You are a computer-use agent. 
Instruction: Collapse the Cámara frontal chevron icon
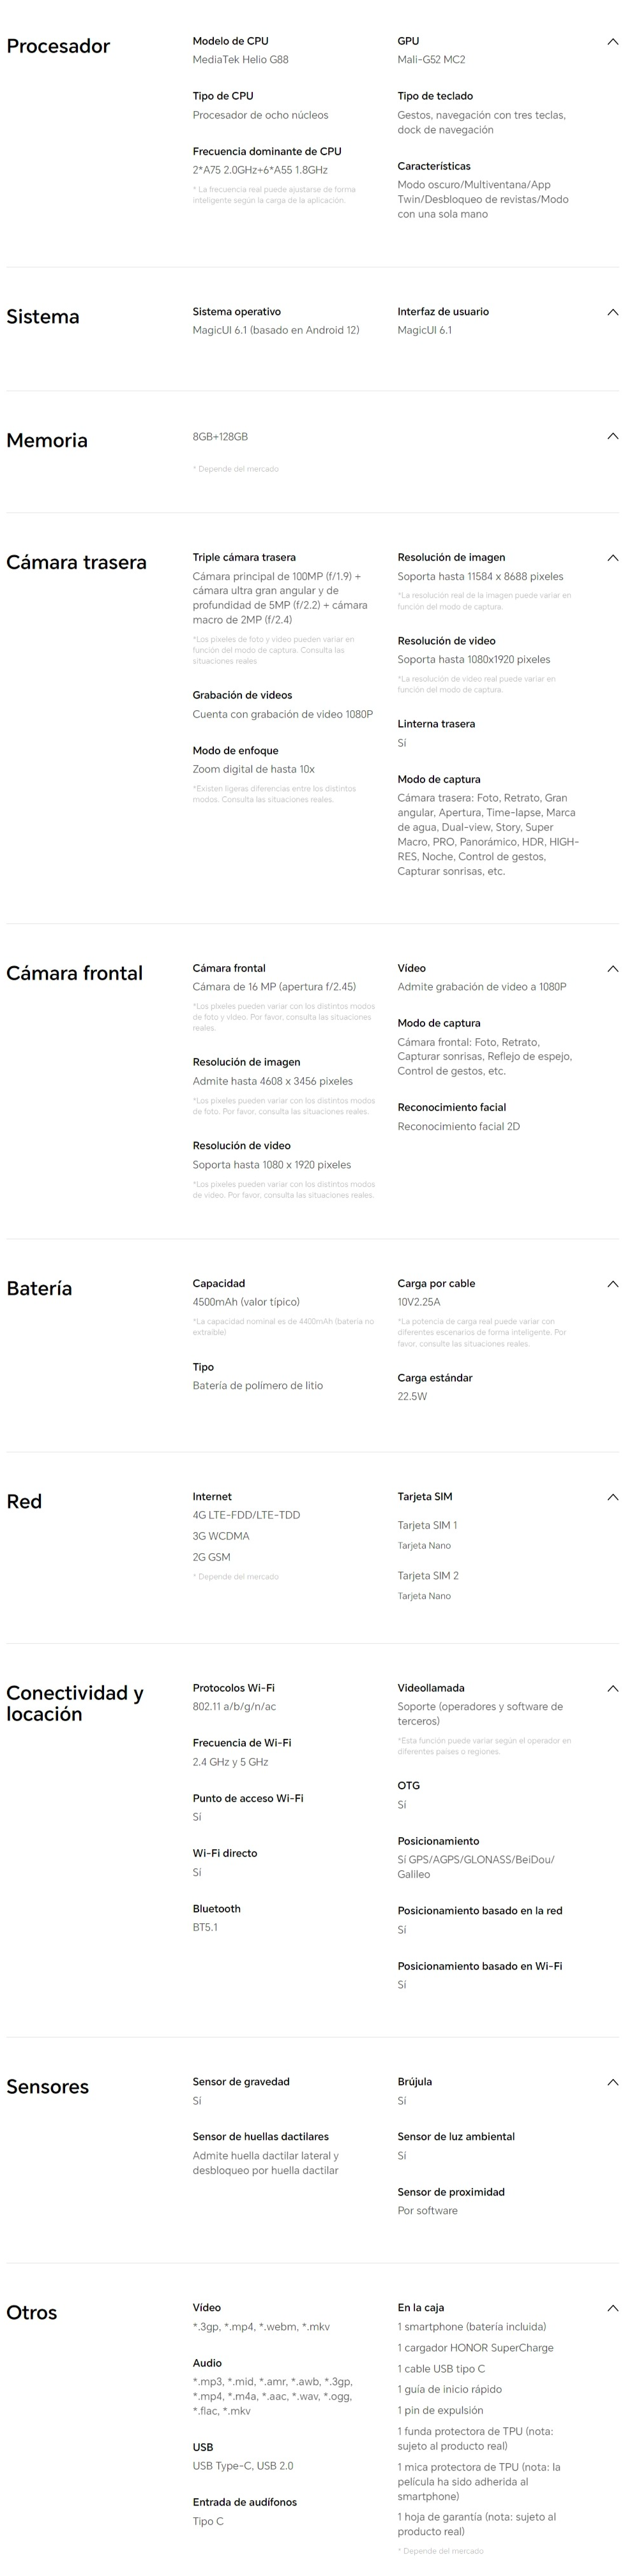(x=613, y=969)
